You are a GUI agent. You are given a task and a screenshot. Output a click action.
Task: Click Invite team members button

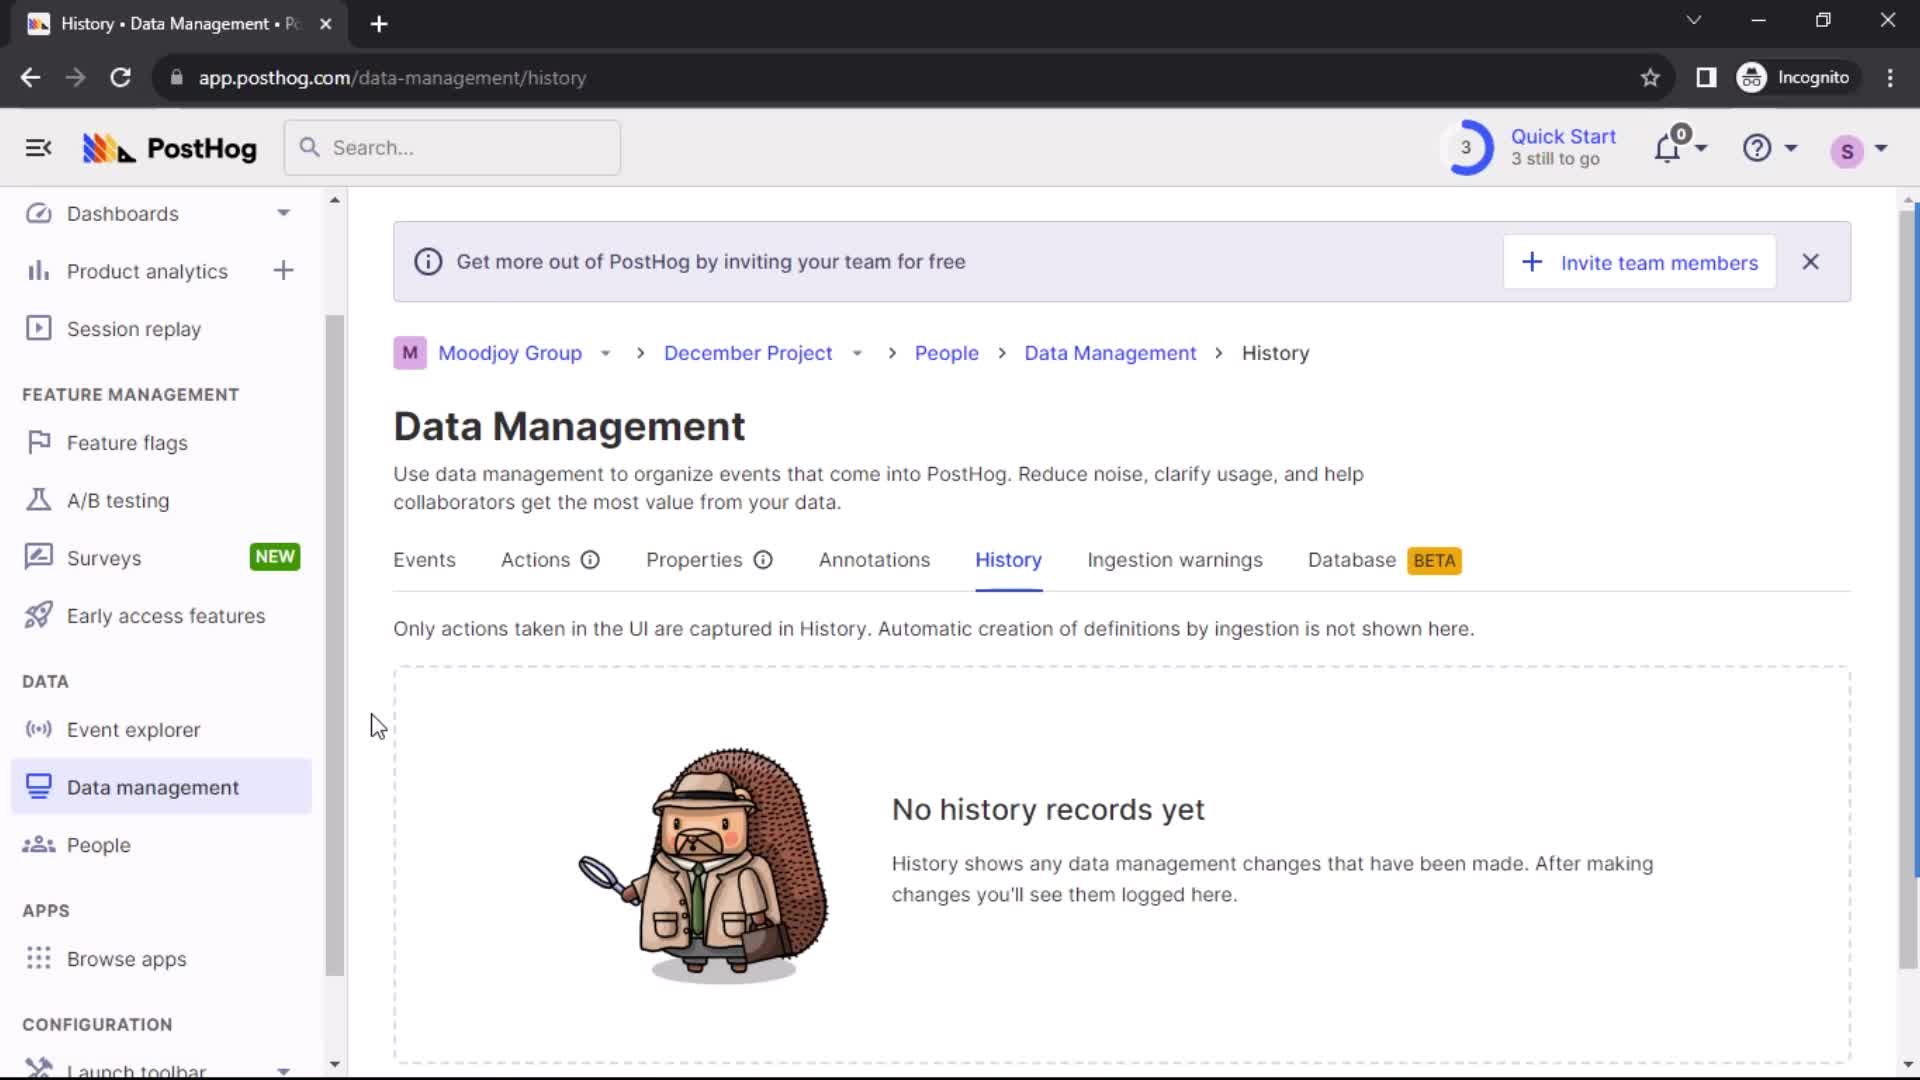(1640, 262)
